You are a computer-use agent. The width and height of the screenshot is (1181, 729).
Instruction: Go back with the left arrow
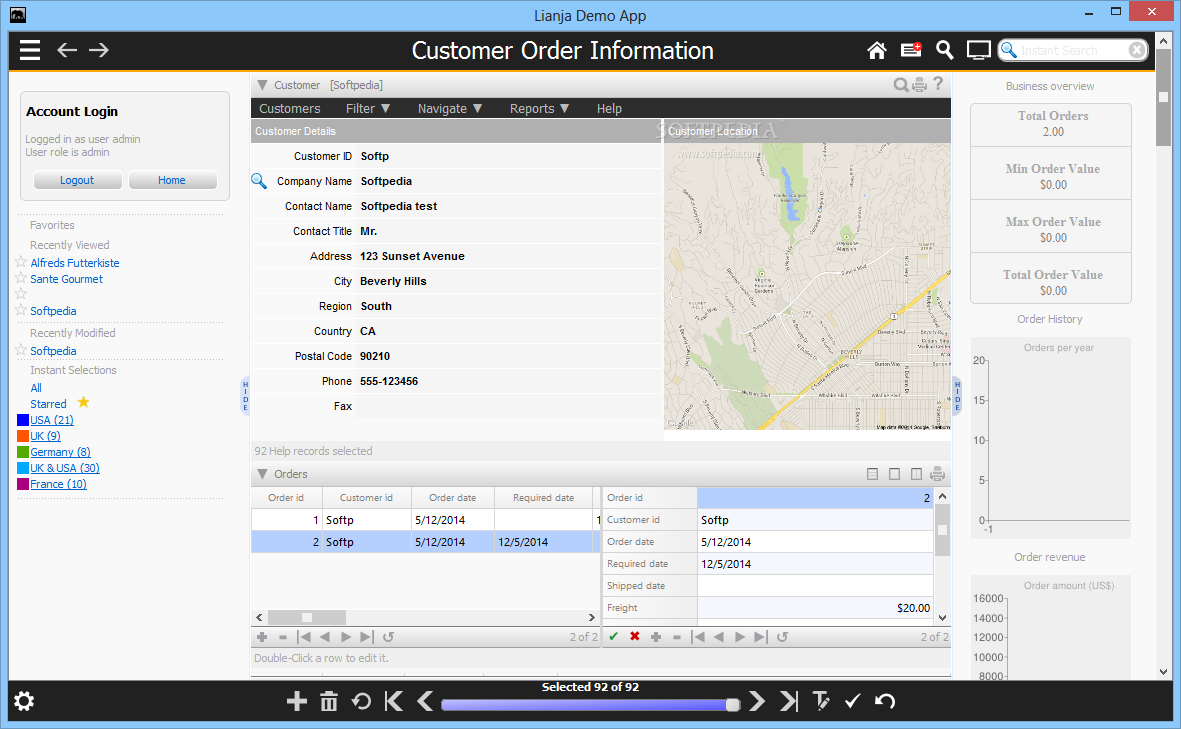coord(67,50)
